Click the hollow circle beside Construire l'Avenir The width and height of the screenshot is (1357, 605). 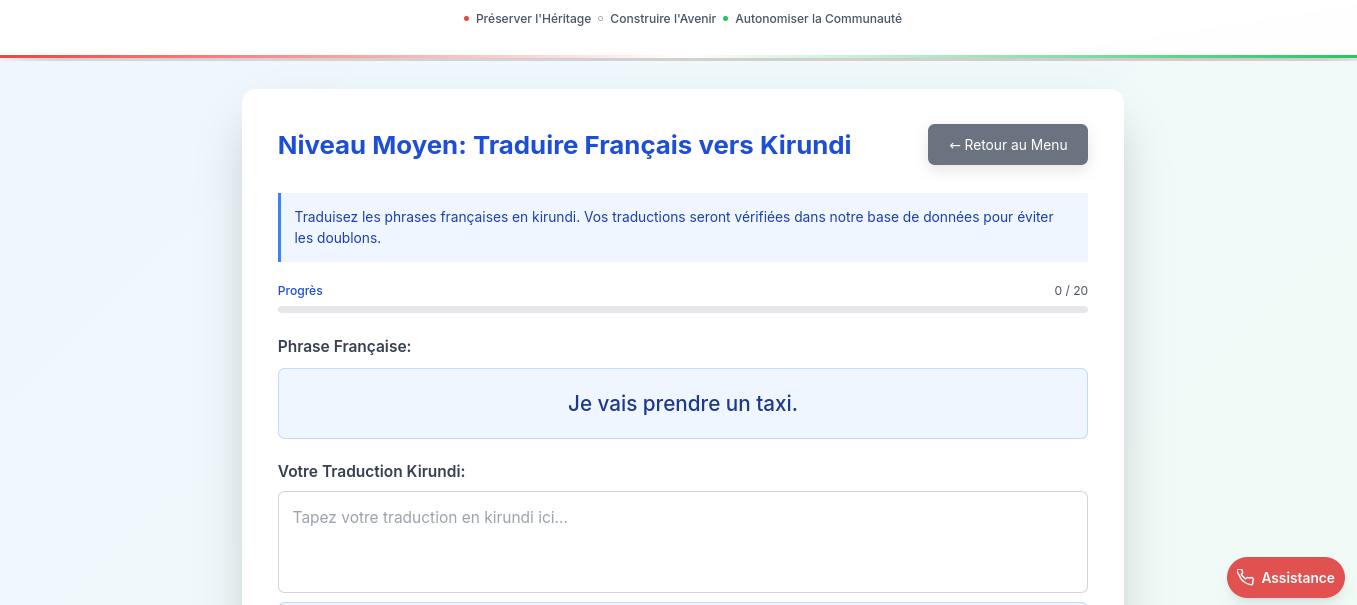601,18
